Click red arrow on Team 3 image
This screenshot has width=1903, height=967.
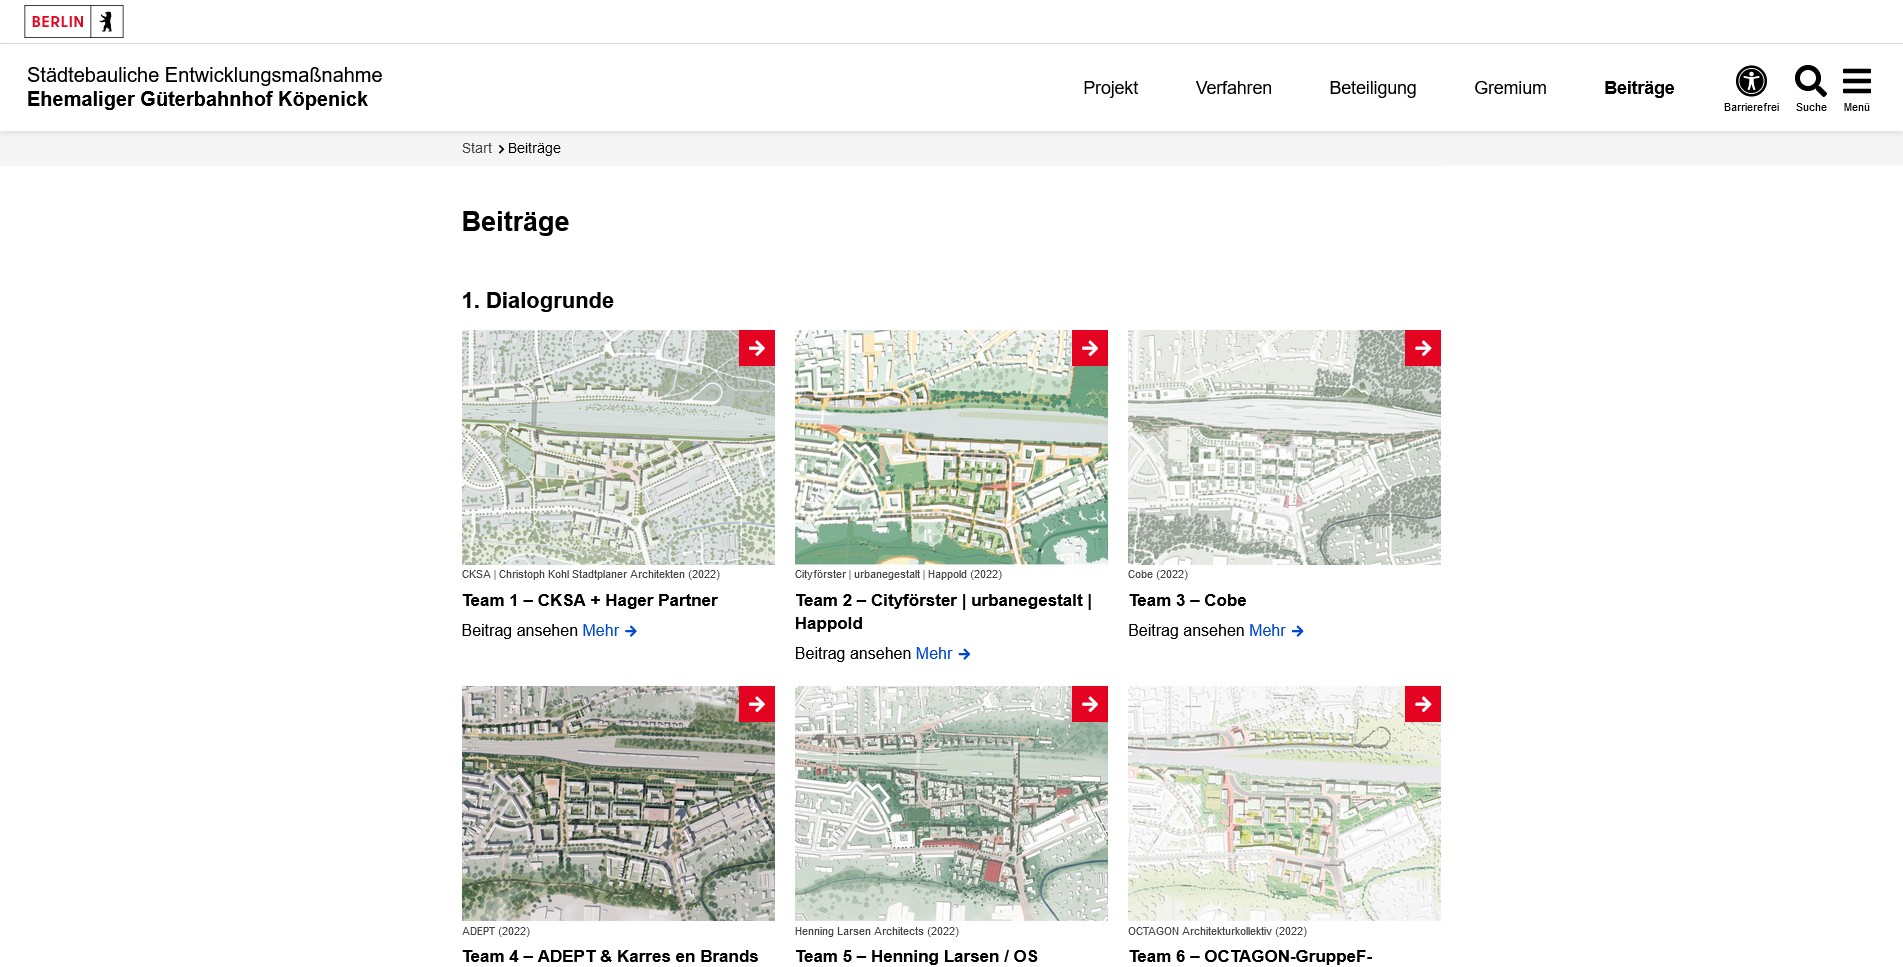tap(1422, 348)
